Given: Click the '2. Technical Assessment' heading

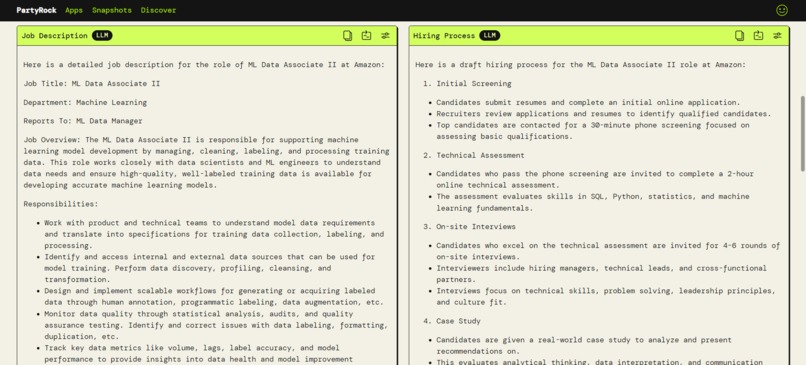Looking at the screenshot, I should (x=474, y=155).
